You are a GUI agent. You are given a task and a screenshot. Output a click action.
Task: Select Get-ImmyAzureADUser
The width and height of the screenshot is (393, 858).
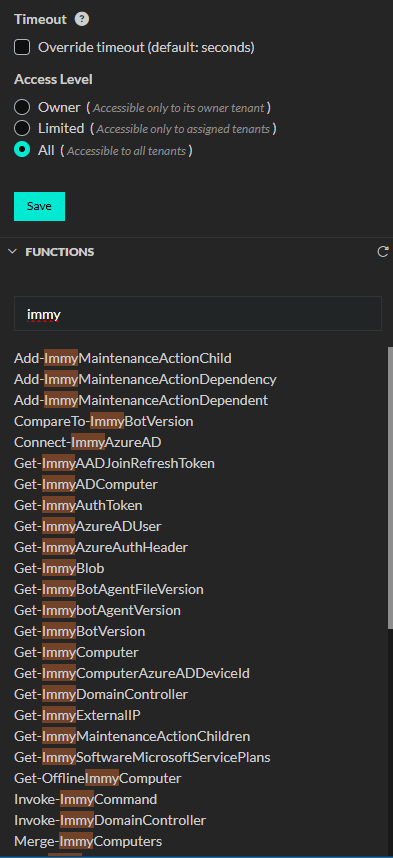click(x=88, y=526)
